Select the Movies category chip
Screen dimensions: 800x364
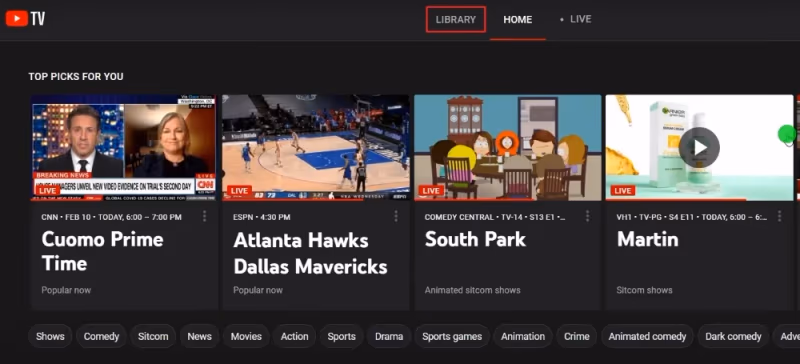pyautogui.click(x=246, y=336)
